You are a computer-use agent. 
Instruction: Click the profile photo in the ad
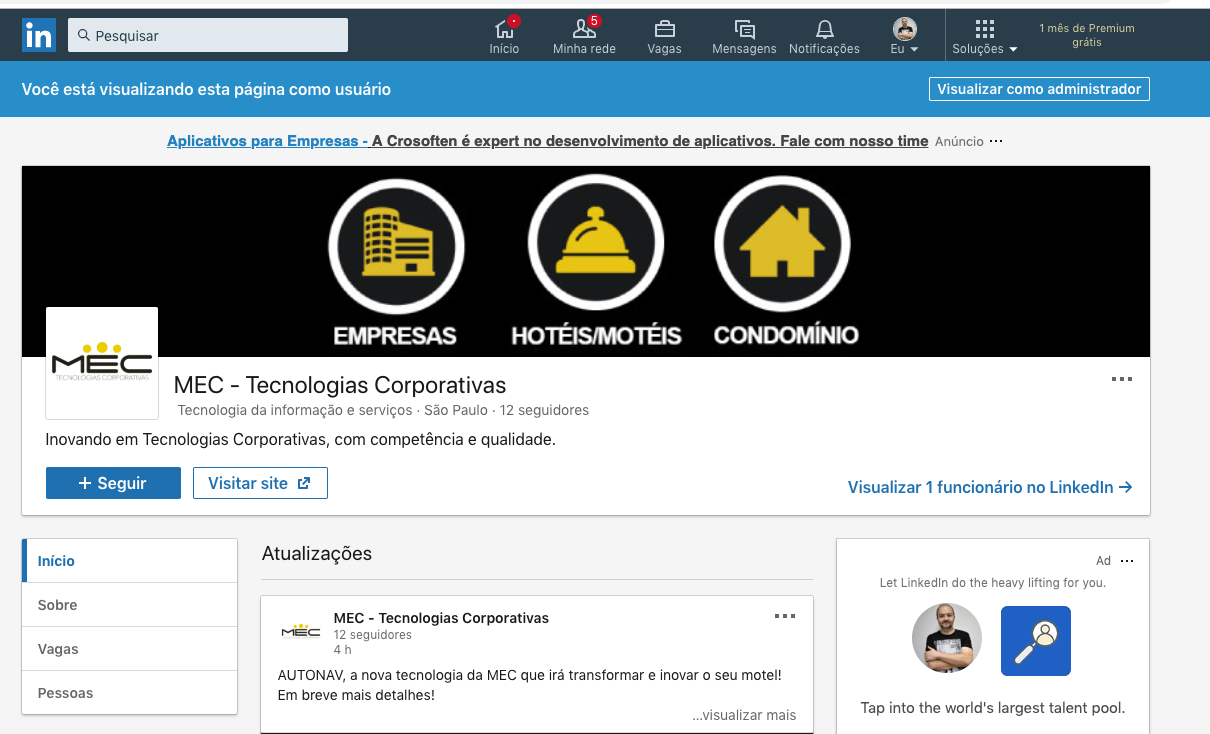pos(947,638)
